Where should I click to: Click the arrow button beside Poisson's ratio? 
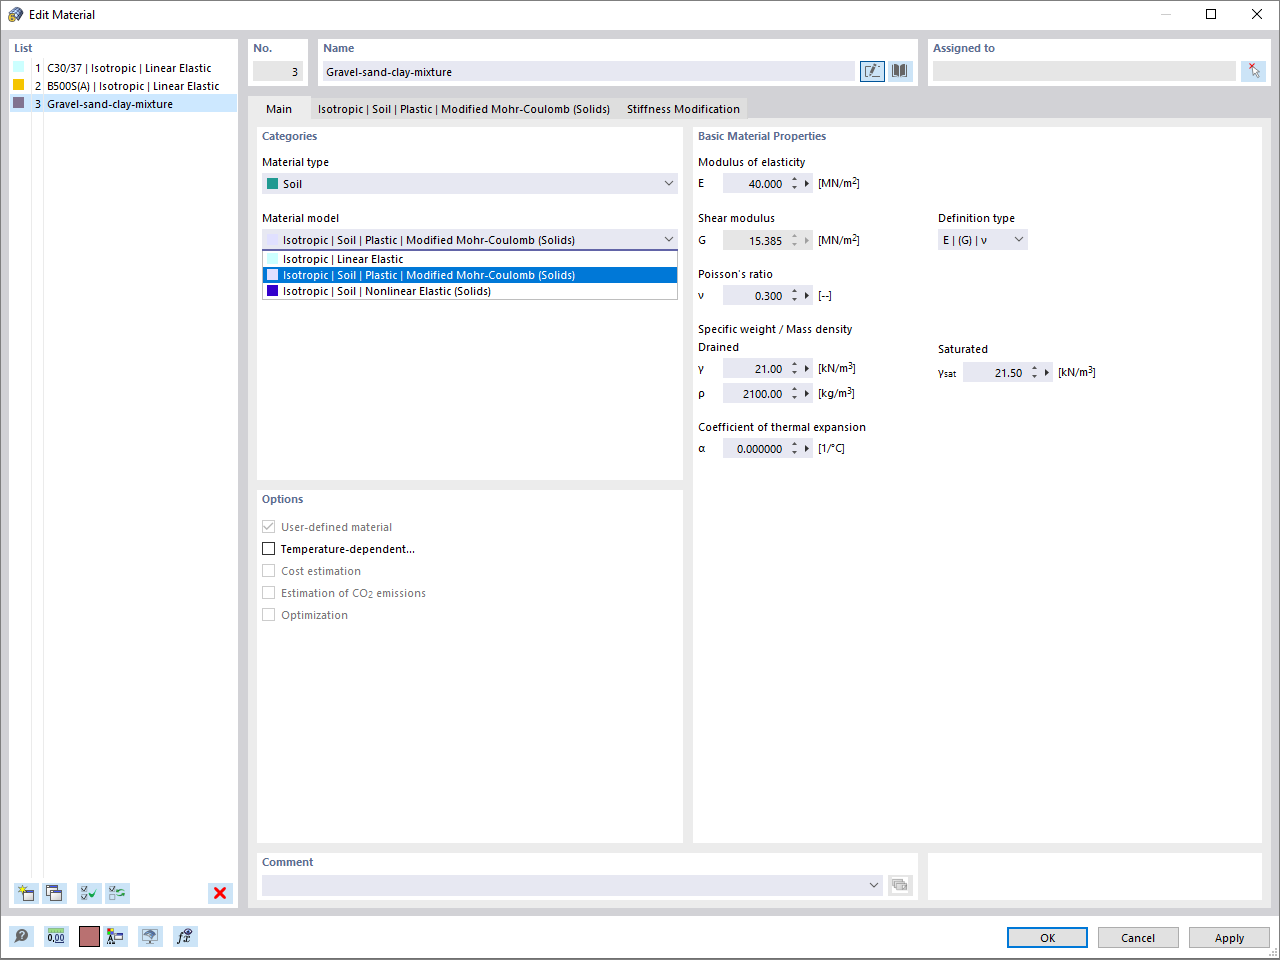(x=807, y=296)
